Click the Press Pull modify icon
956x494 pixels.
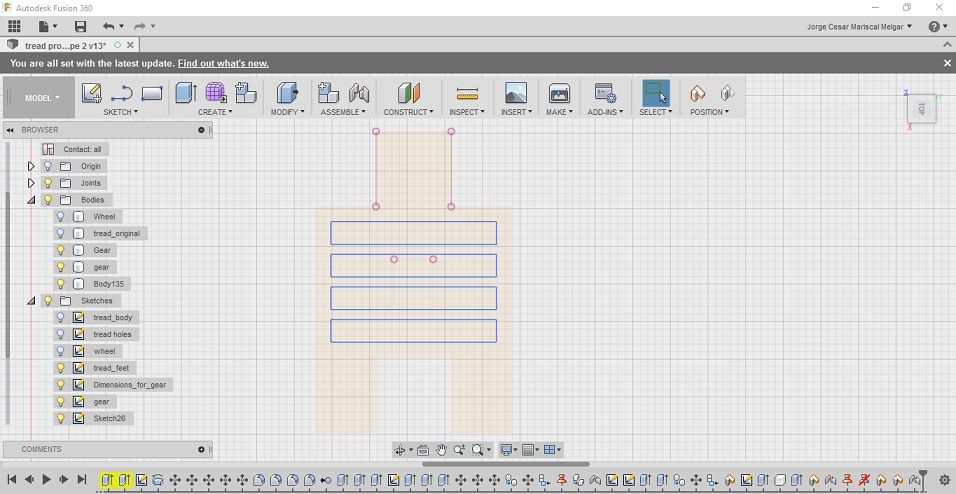click(x=287, y=93)
